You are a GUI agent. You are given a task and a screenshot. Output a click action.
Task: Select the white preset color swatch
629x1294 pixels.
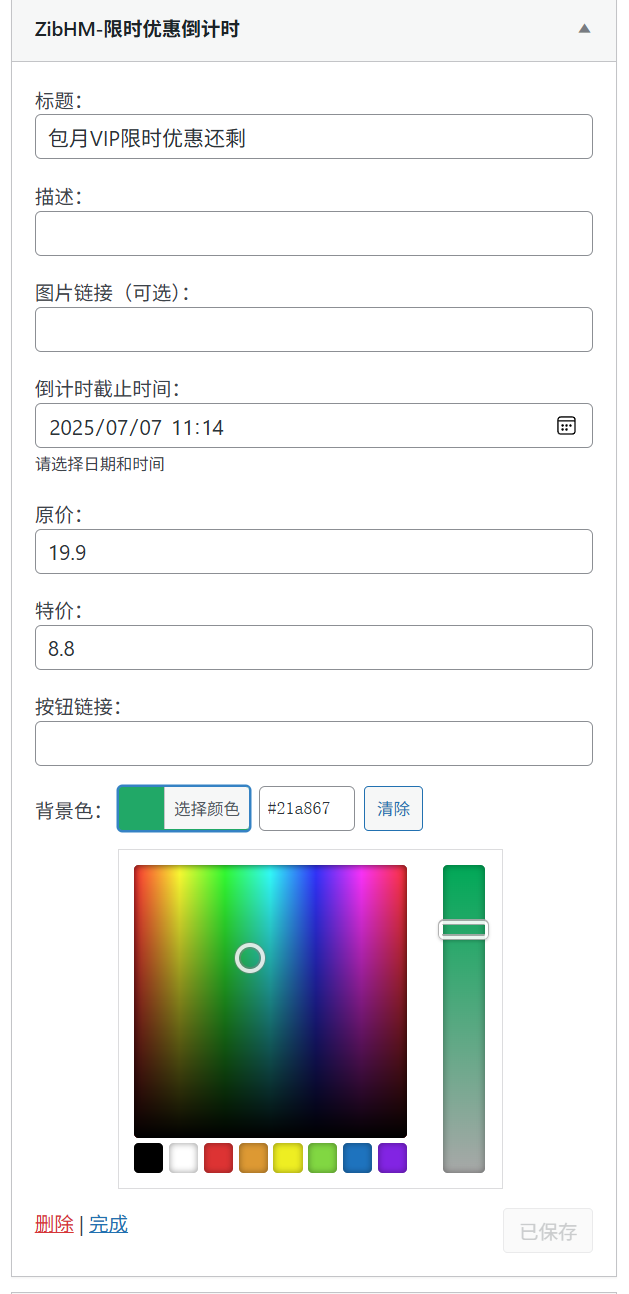tap(182, 1157)
